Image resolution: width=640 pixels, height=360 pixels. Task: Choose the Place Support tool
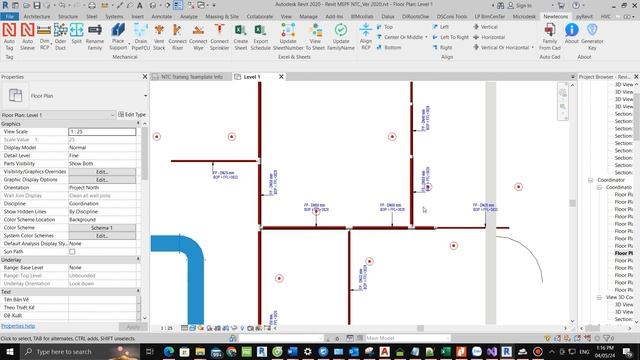click(x=118, y=37)
